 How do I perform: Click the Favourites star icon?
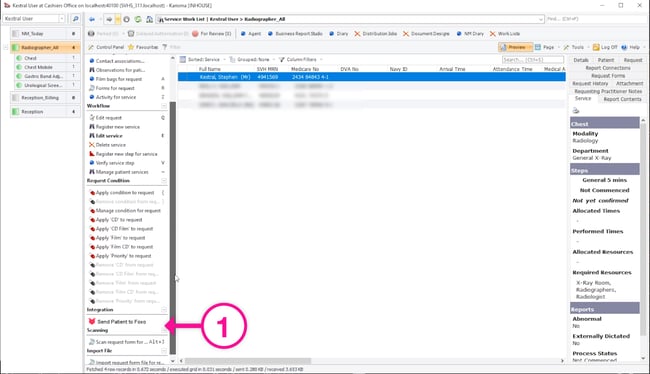131,47
